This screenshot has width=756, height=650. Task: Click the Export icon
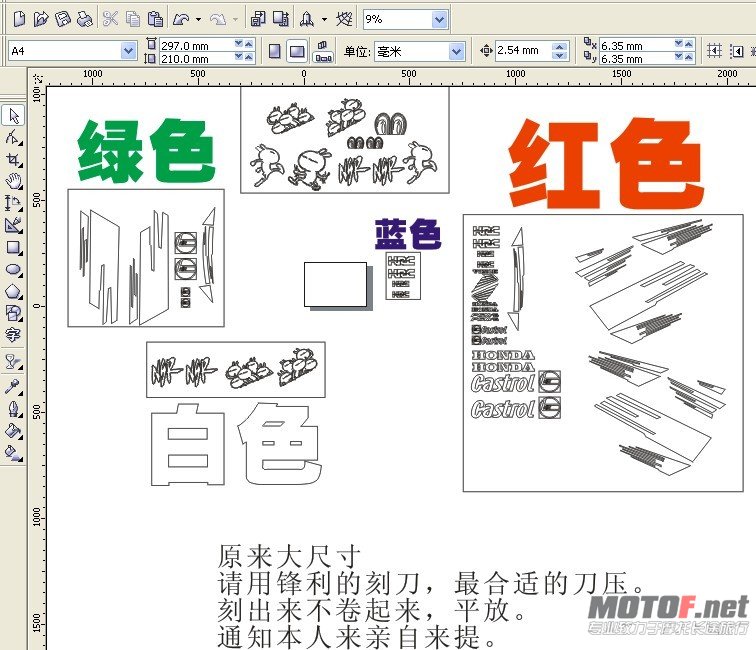click(x=281, y=19)
